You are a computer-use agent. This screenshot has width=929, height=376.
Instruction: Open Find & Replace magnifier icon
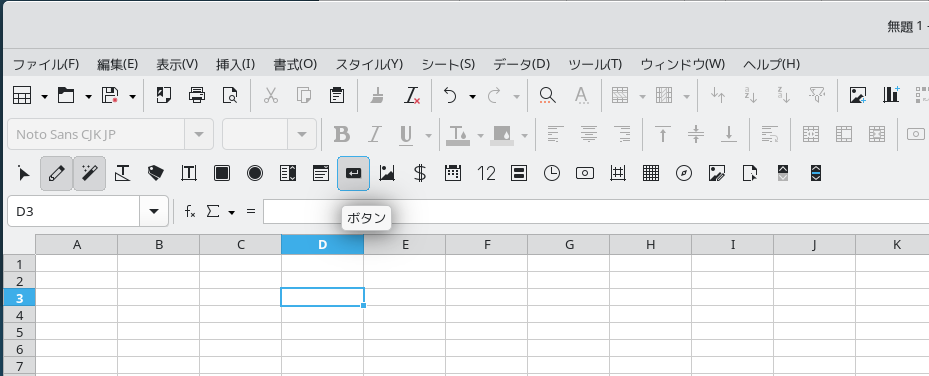coord(547,95)
